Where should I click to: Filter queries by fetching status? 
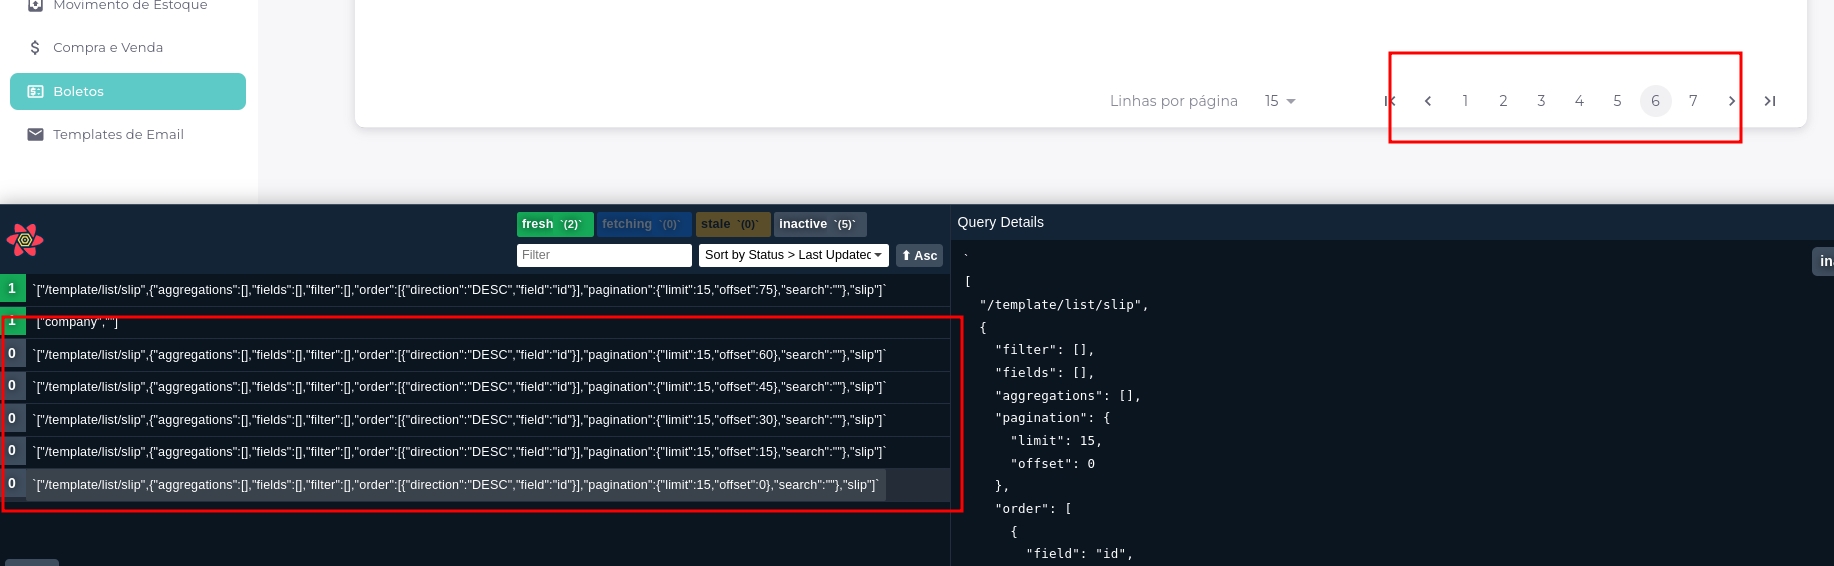click(x=644, y=224)
